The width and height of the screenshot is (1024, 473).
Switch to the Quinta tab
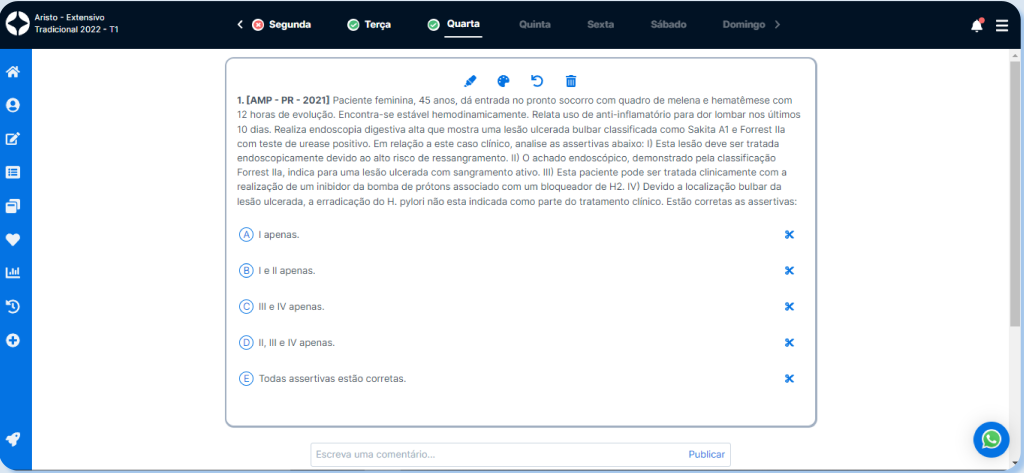(x=535, y=24)
